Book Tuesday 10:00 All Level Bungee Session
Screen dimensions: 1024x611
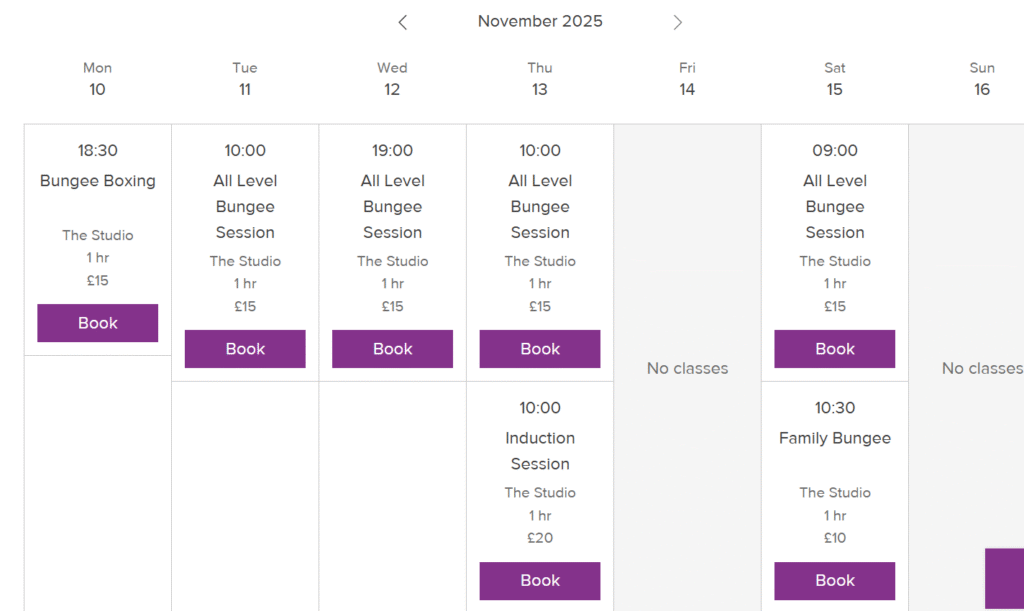[x=245, y=349]
